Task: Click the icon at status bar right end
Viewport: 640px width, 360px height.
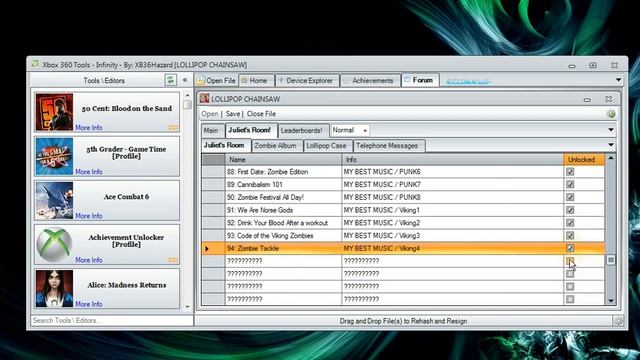Action: click(x=618, y=321)
